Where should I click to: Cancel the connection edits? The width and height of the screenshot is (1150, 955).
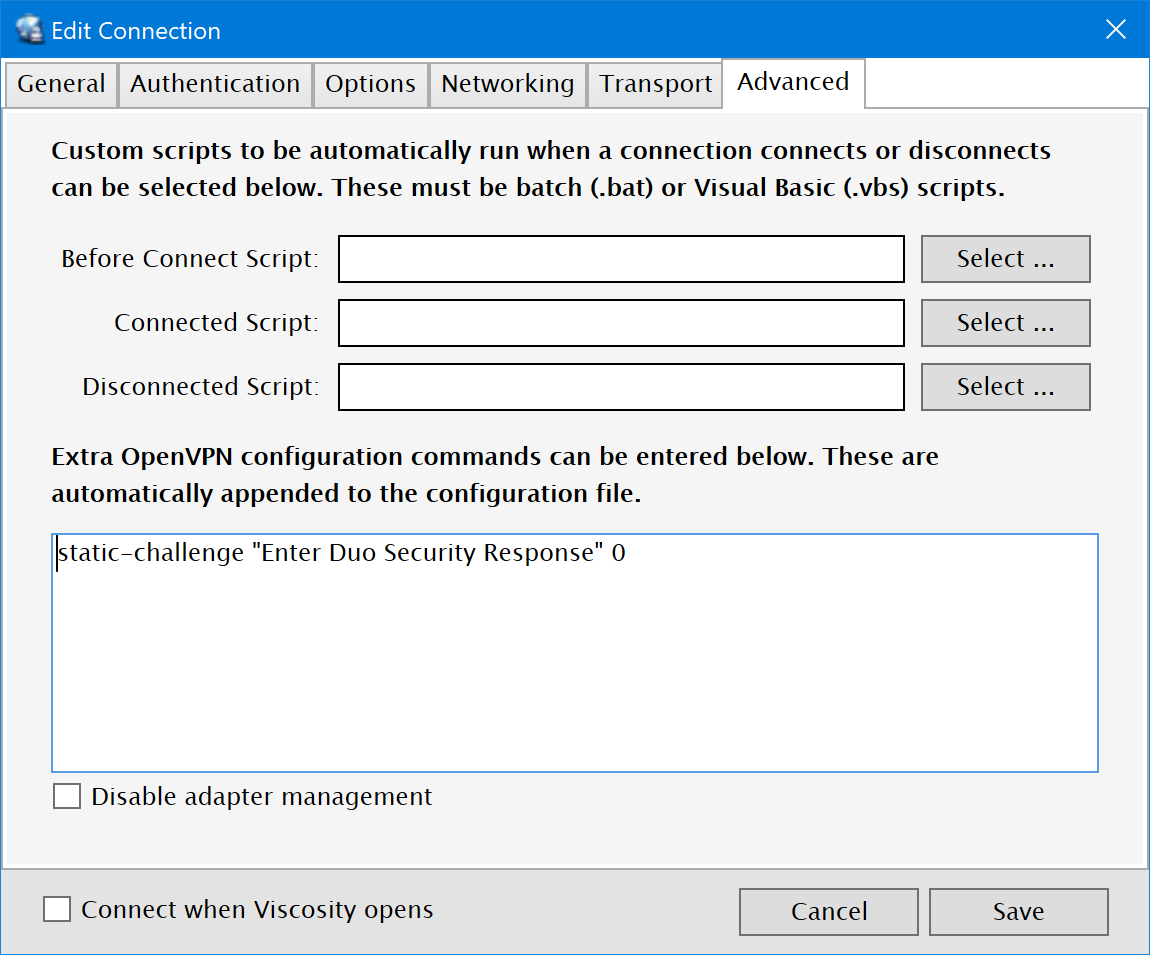point(828,911)
